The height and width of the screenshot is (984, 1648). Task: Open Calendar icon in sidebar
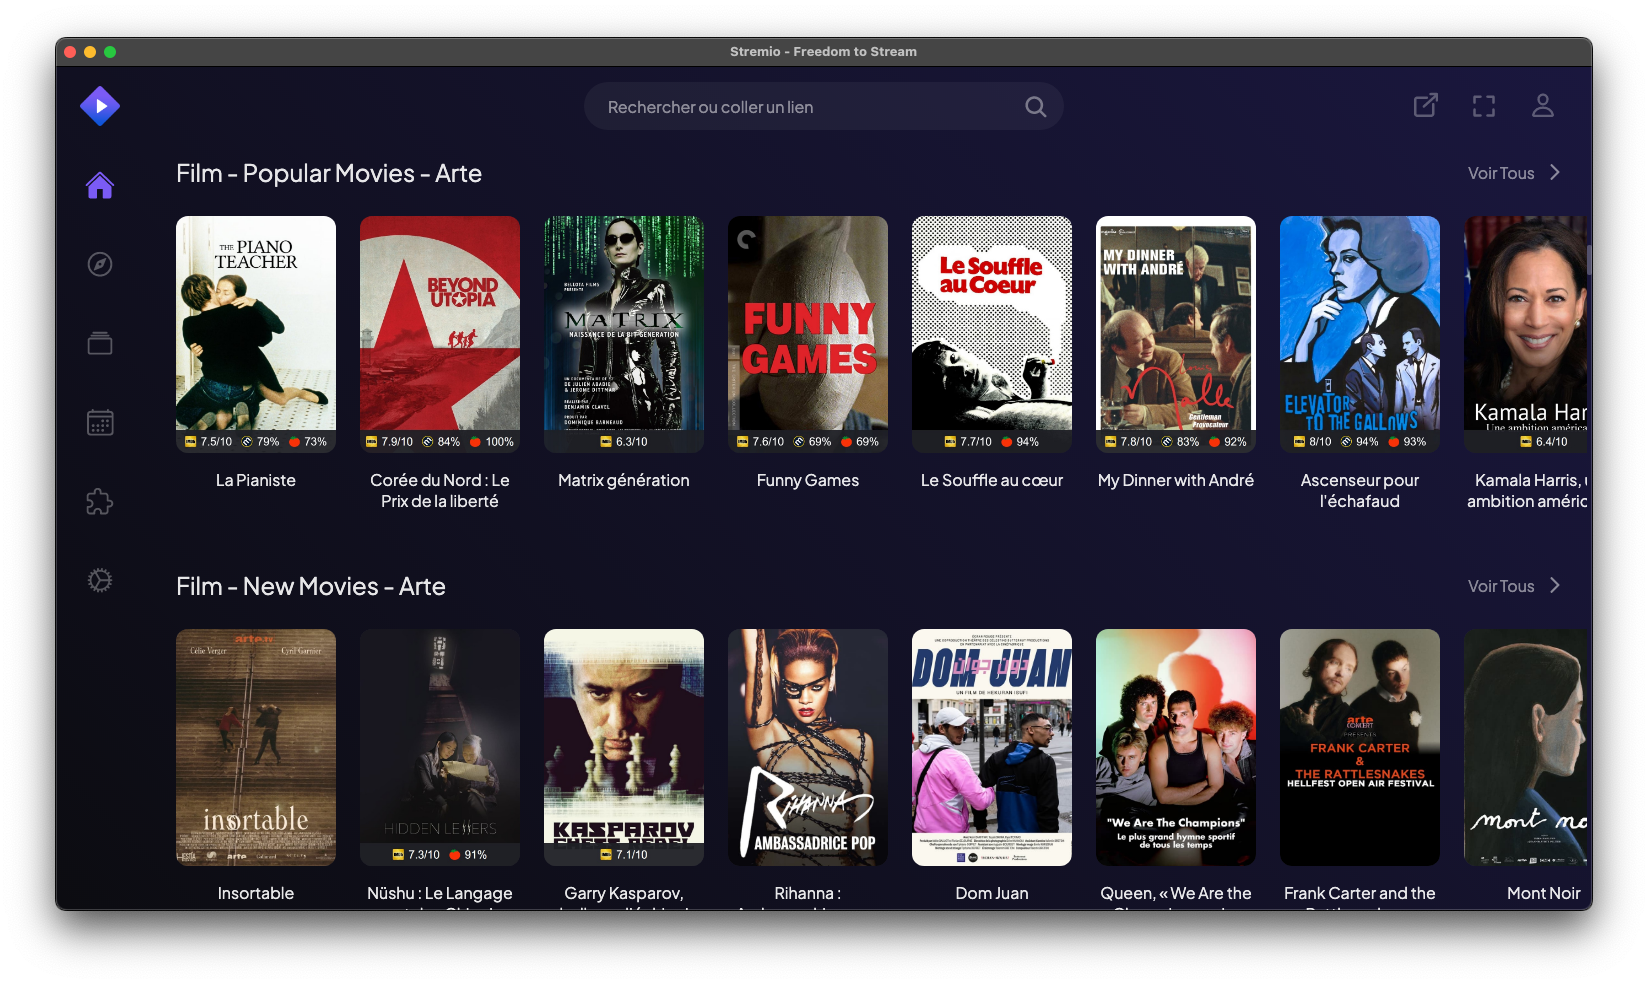click(x=100, y=422)
